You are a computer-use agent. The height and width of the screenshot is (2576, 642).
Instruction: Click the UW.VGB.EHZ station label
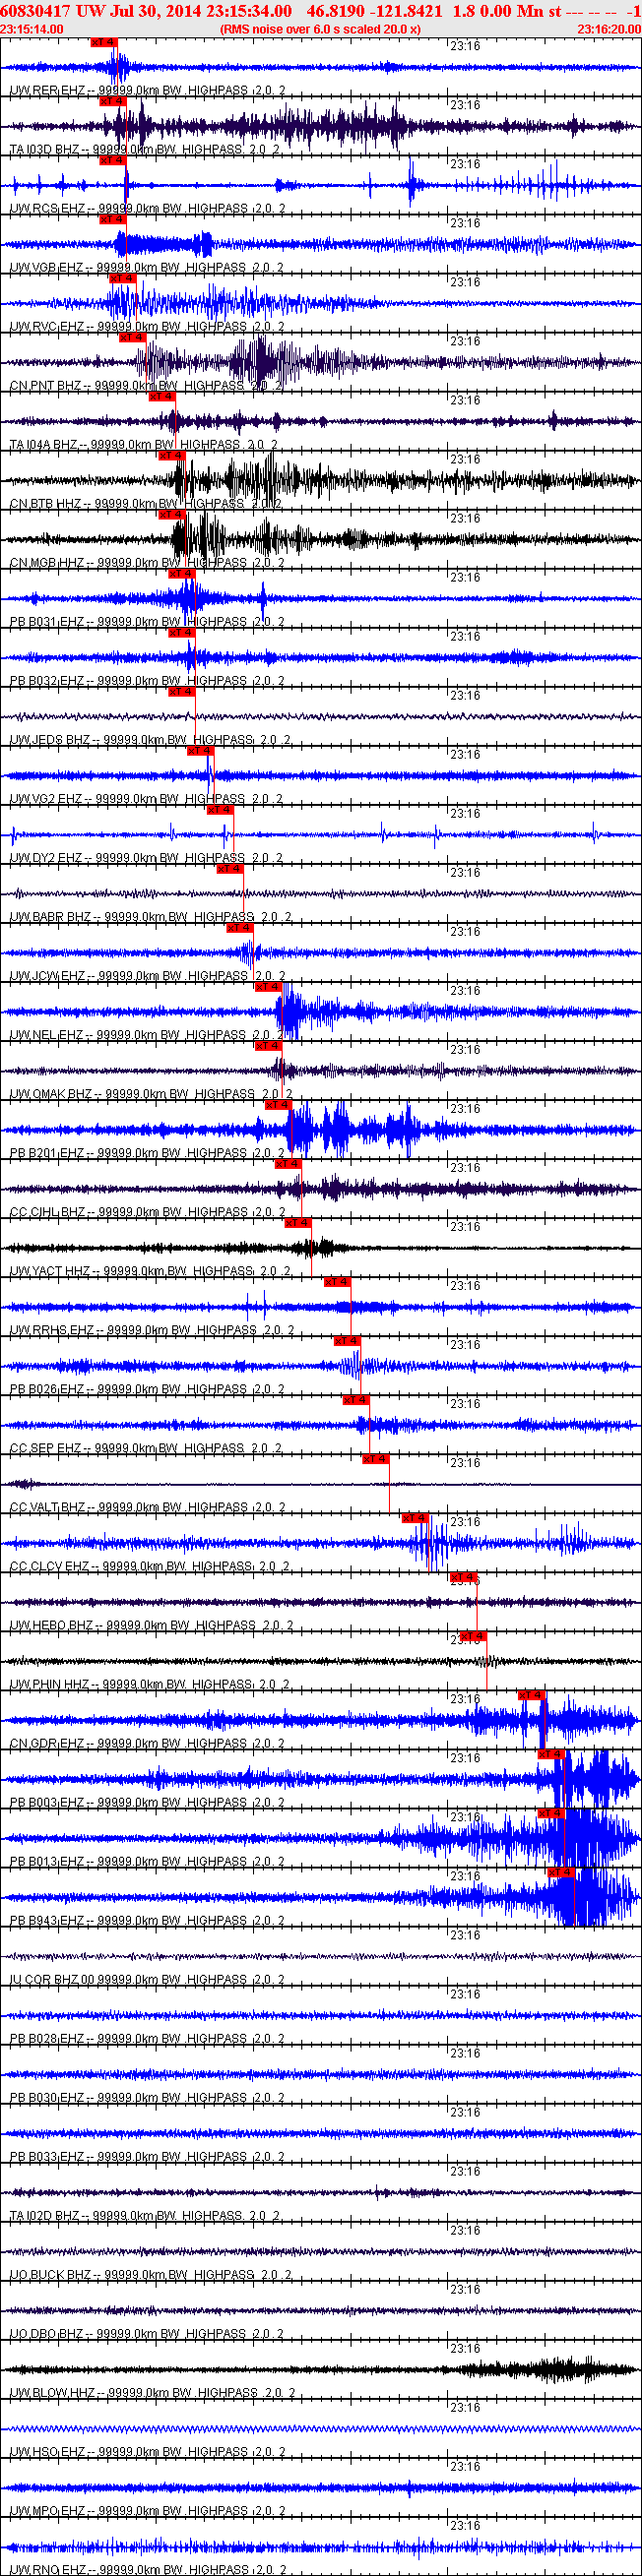146,267
